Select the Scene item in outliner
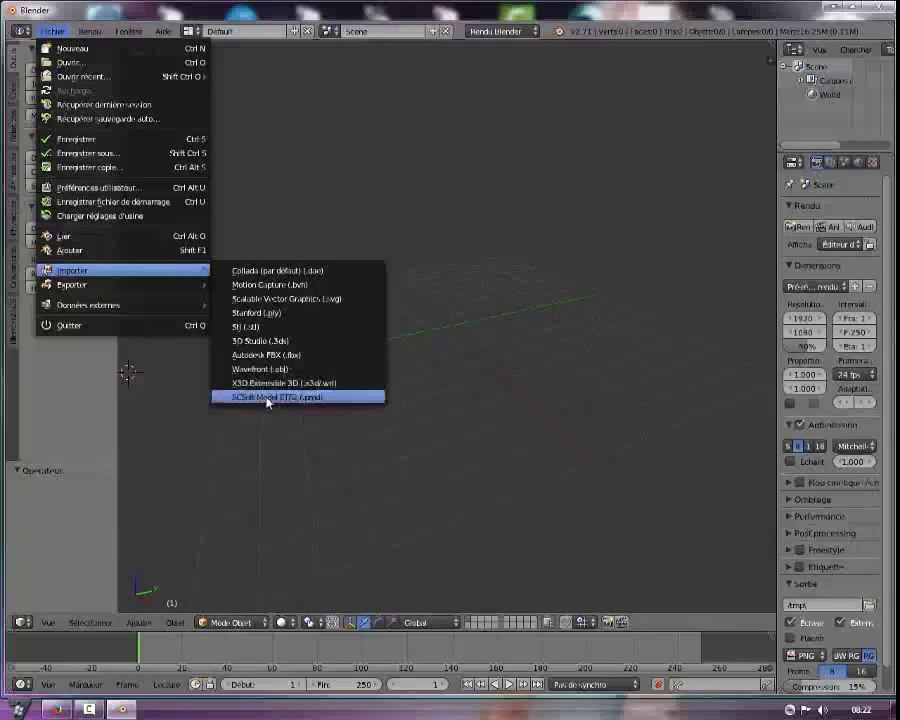This screenshot has width=900, height=720. (x=816, y=67)
